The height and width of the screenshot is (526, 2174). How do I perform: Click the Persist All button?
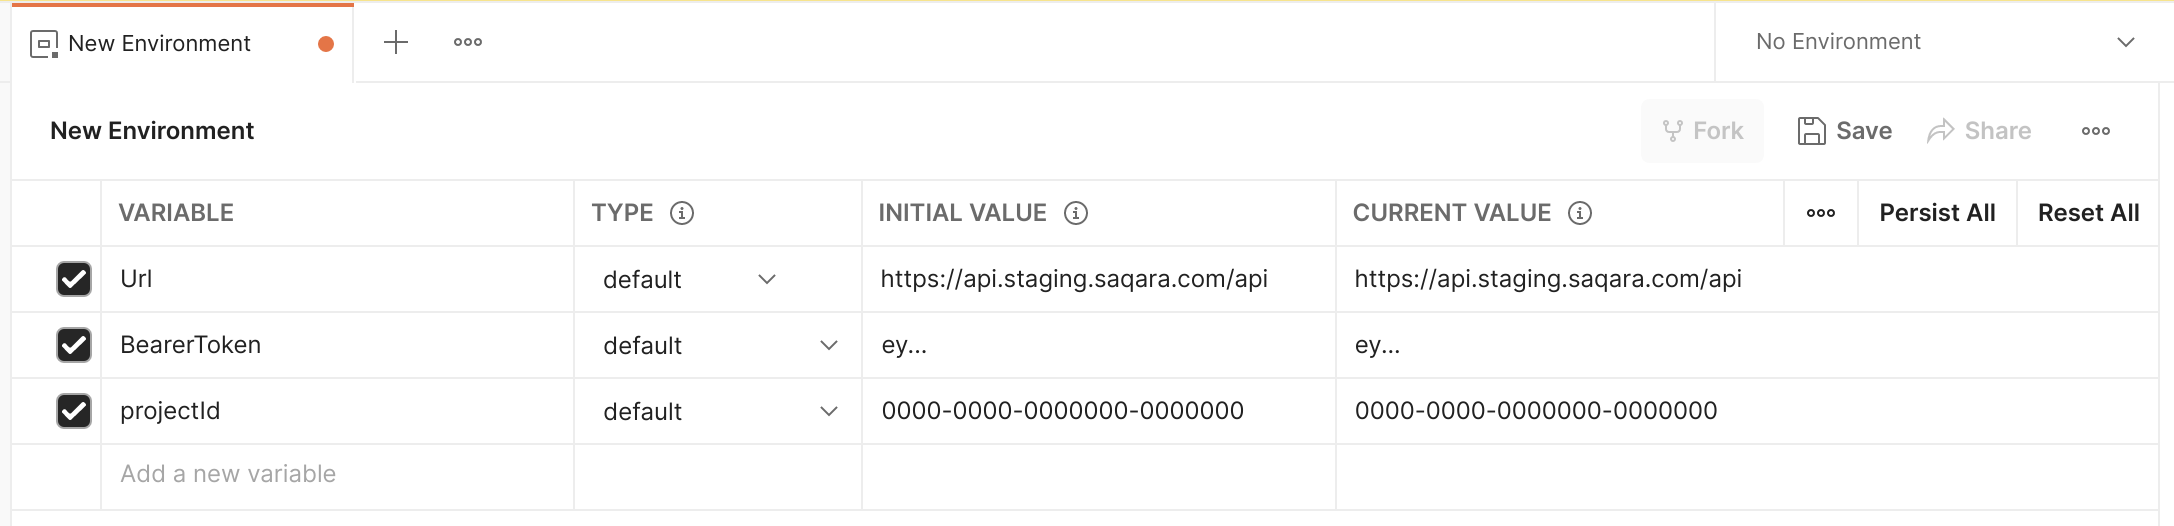1937,213
